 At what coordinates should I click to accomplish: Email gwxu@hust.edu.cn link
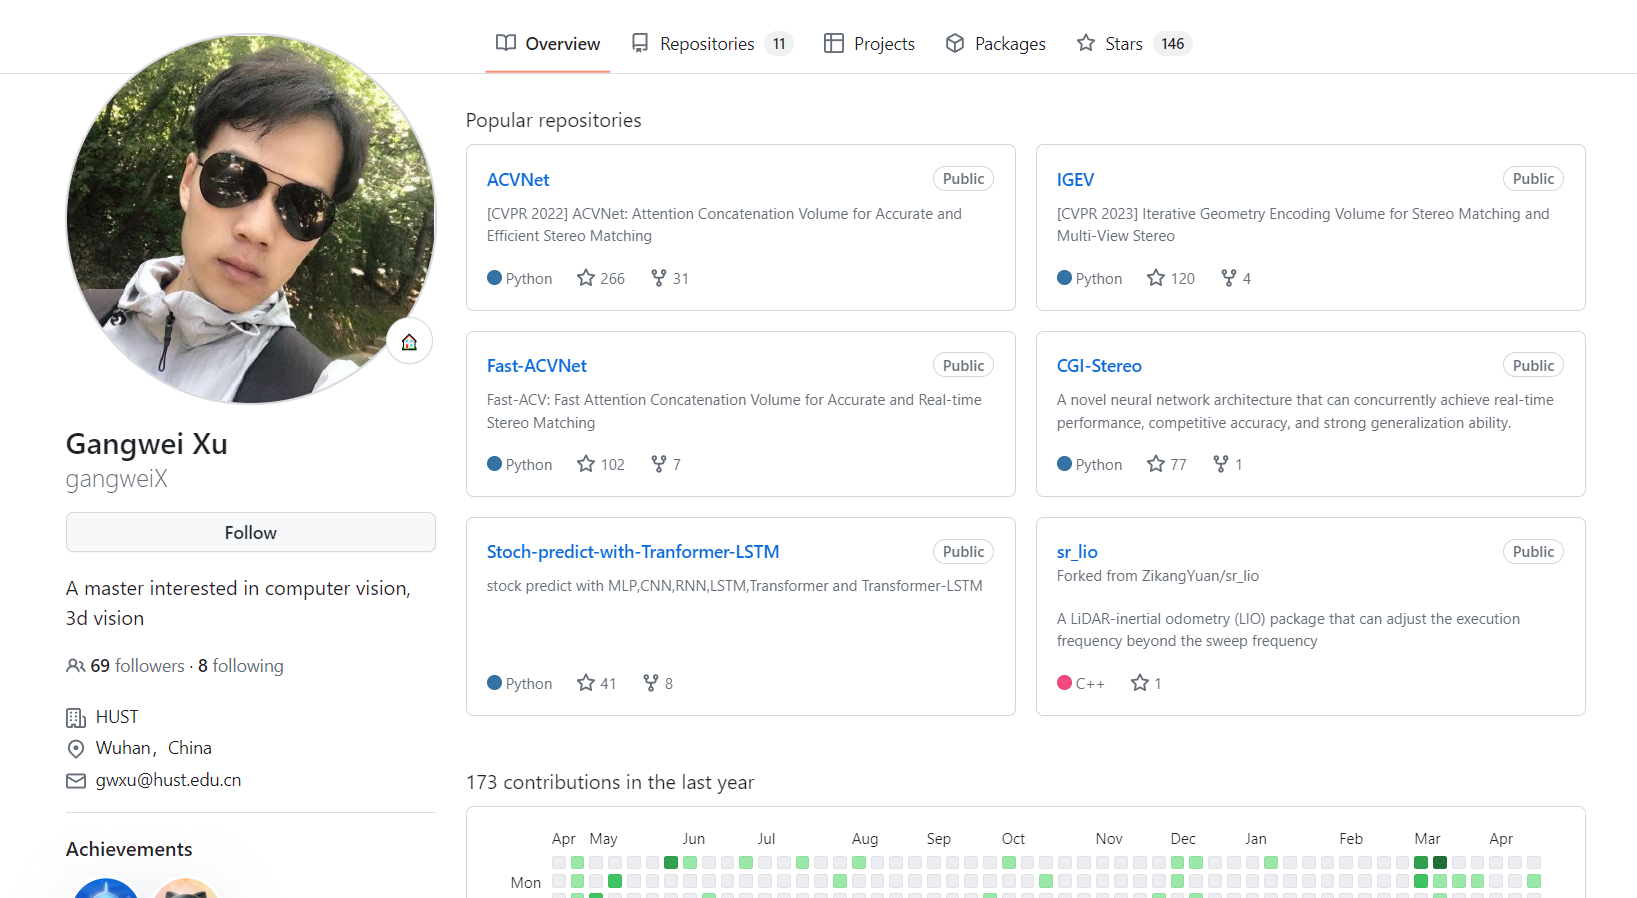(x=169, y=780)
